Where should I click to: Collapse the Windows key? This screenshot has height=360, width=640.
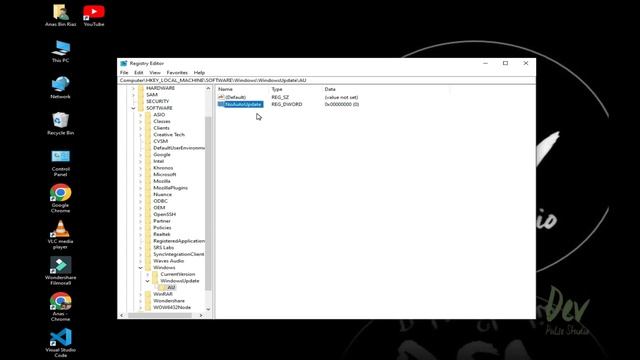tap(140, 268)
